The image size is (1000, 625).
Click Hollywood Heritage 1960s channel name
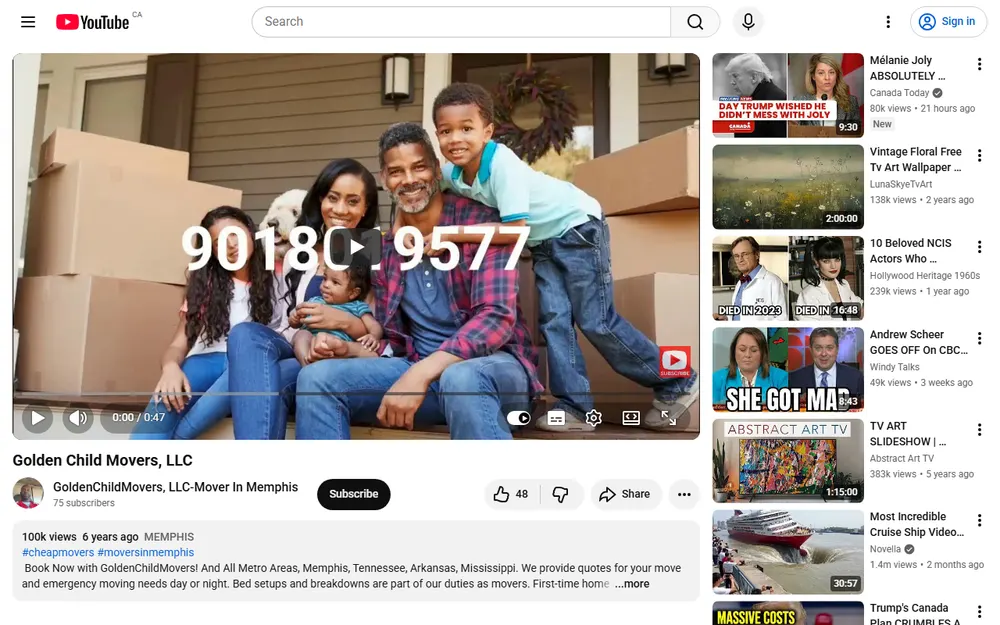925,276
